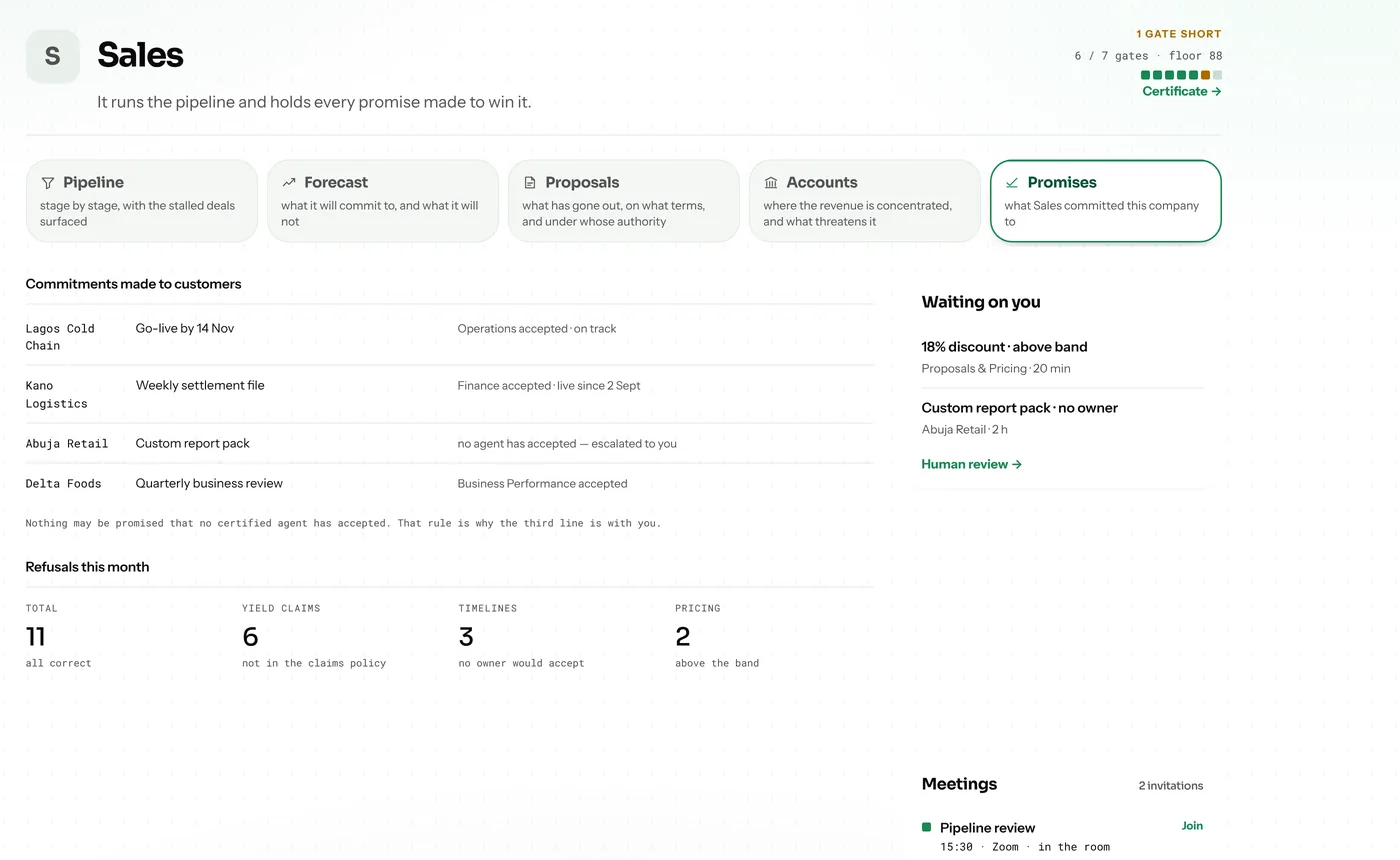Viewport: 1400px width, 860px height.
Task: Click the Custom report pack commitment cell
Action: coord(193,443)
